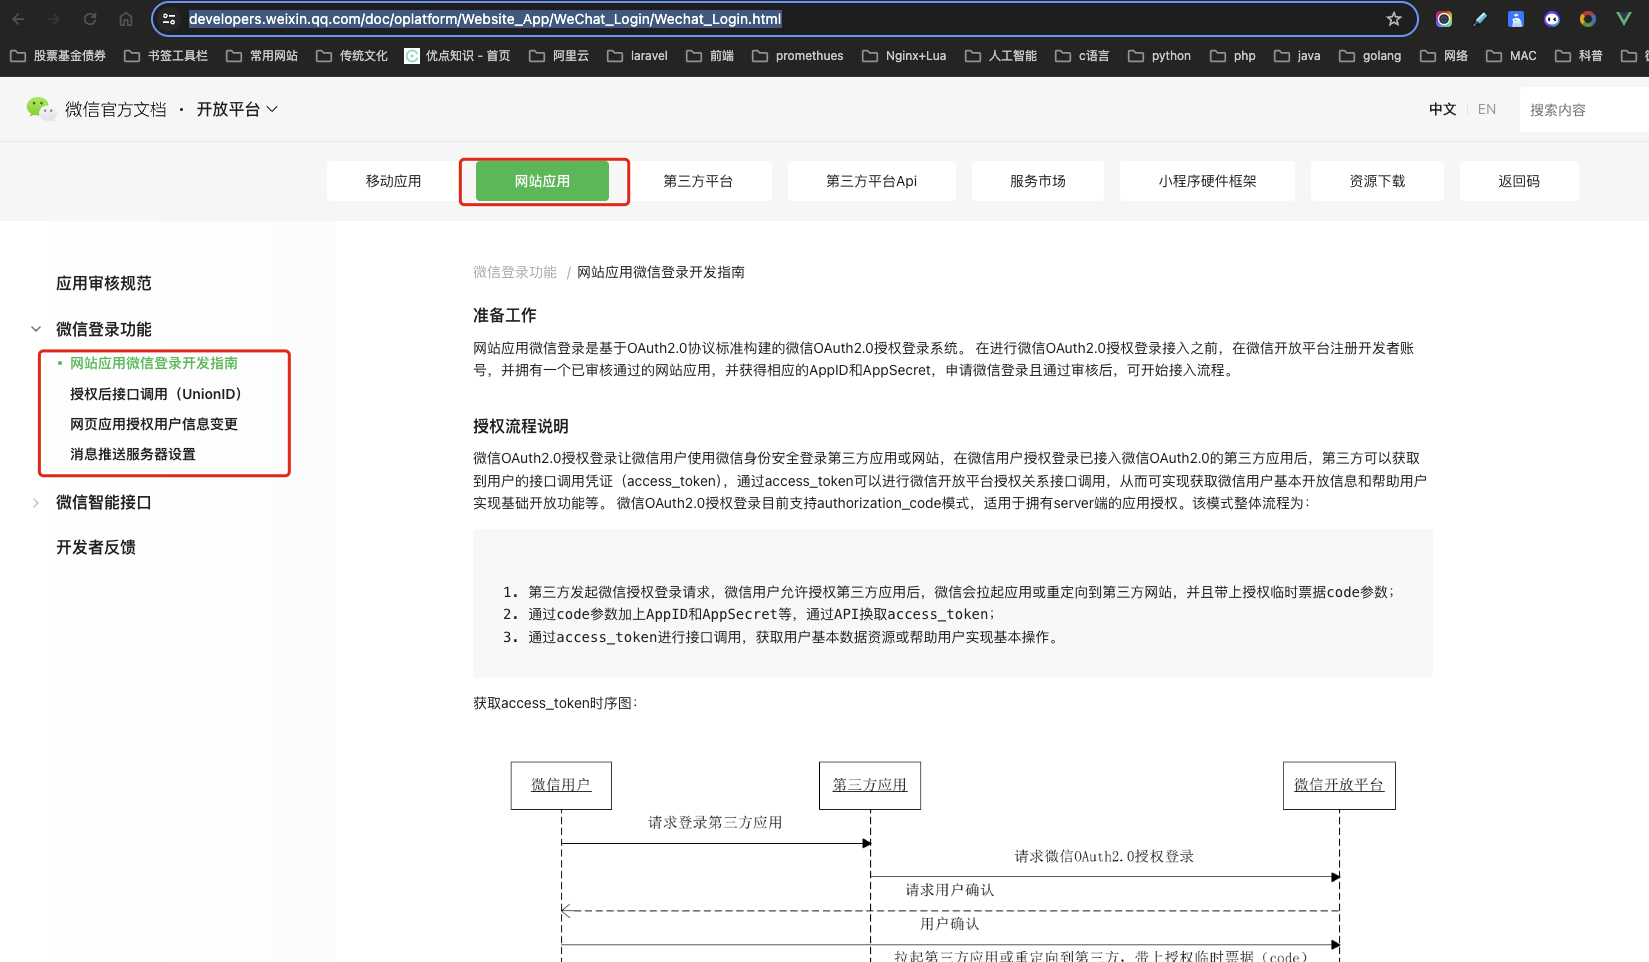Open 网页应用授权用户信息变更 sidebar link
The width and height of the screenshot is (1649, 962).
(154, 424)
